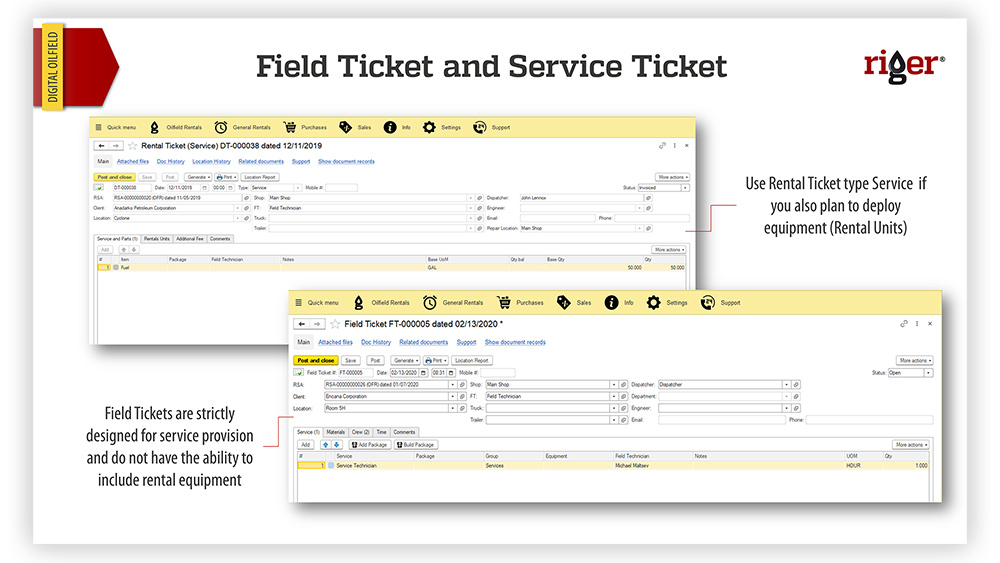Screen dimensions: 1000x563
Task: Expand Generate dropdown in Field Ticket window
Action: (404, 360)
